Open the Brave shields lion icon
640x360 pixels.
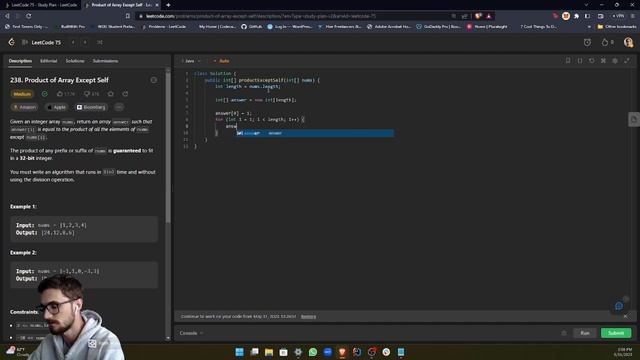(478, 16)
